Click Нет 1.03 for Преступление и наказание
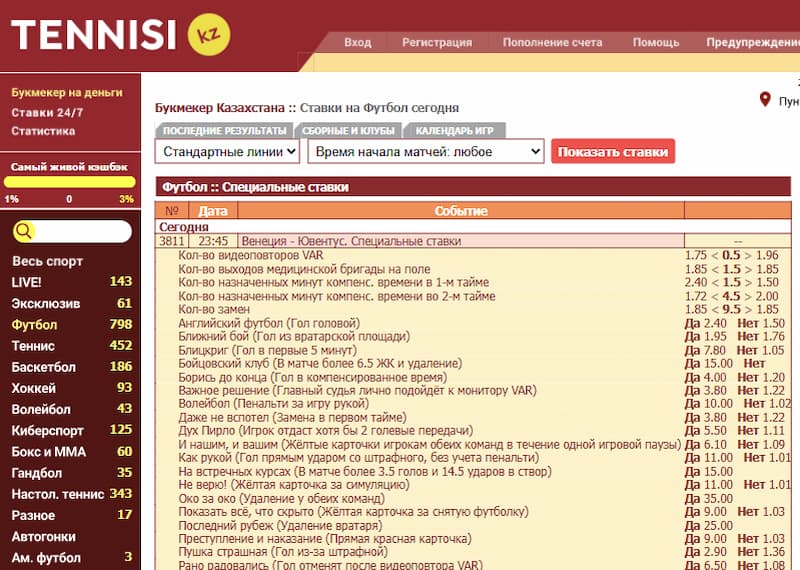This screenshot has width=800, height=570. point(761,539)
